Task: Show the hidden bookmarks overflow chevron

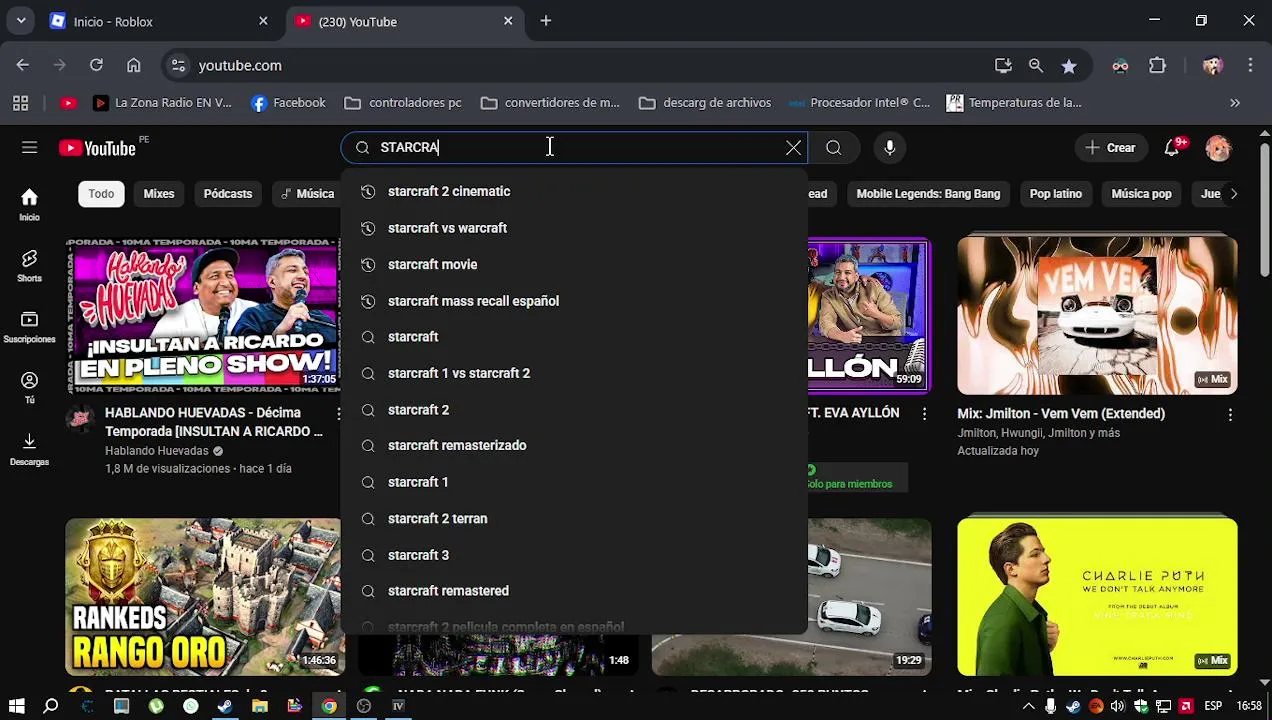Action: 1235,103
